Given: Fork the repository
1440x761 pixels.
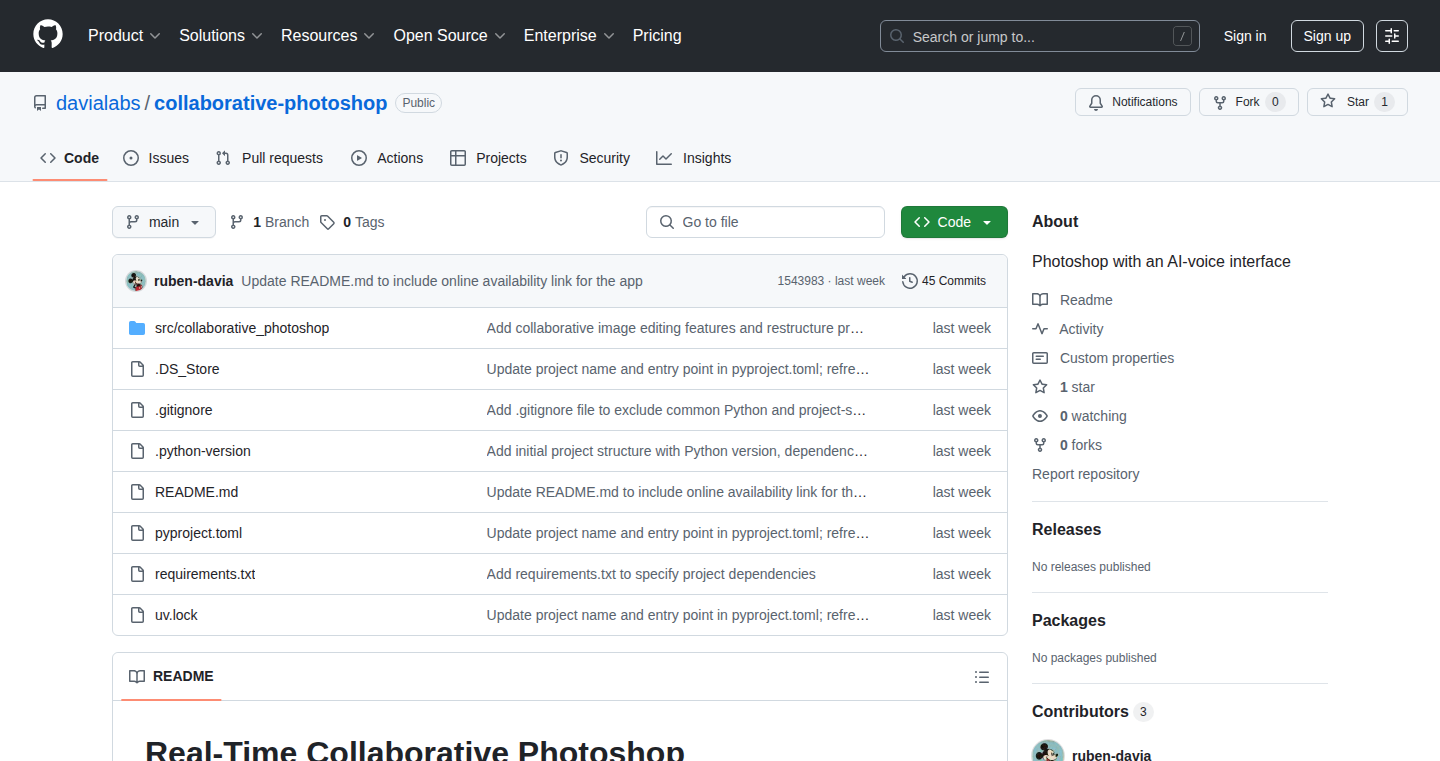Looking at the screenshot, I should click(x=1248, y=102).
